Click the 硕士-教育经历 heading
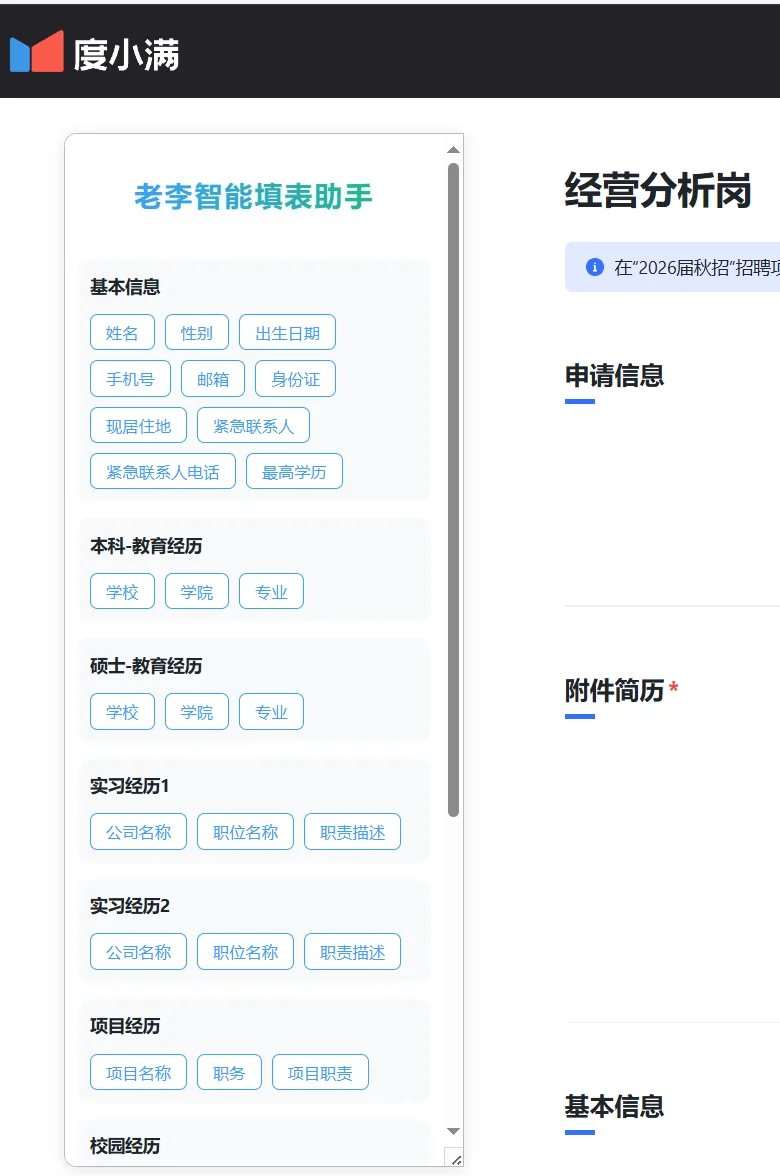This screenshot has width=780, height=1176. 146,666
